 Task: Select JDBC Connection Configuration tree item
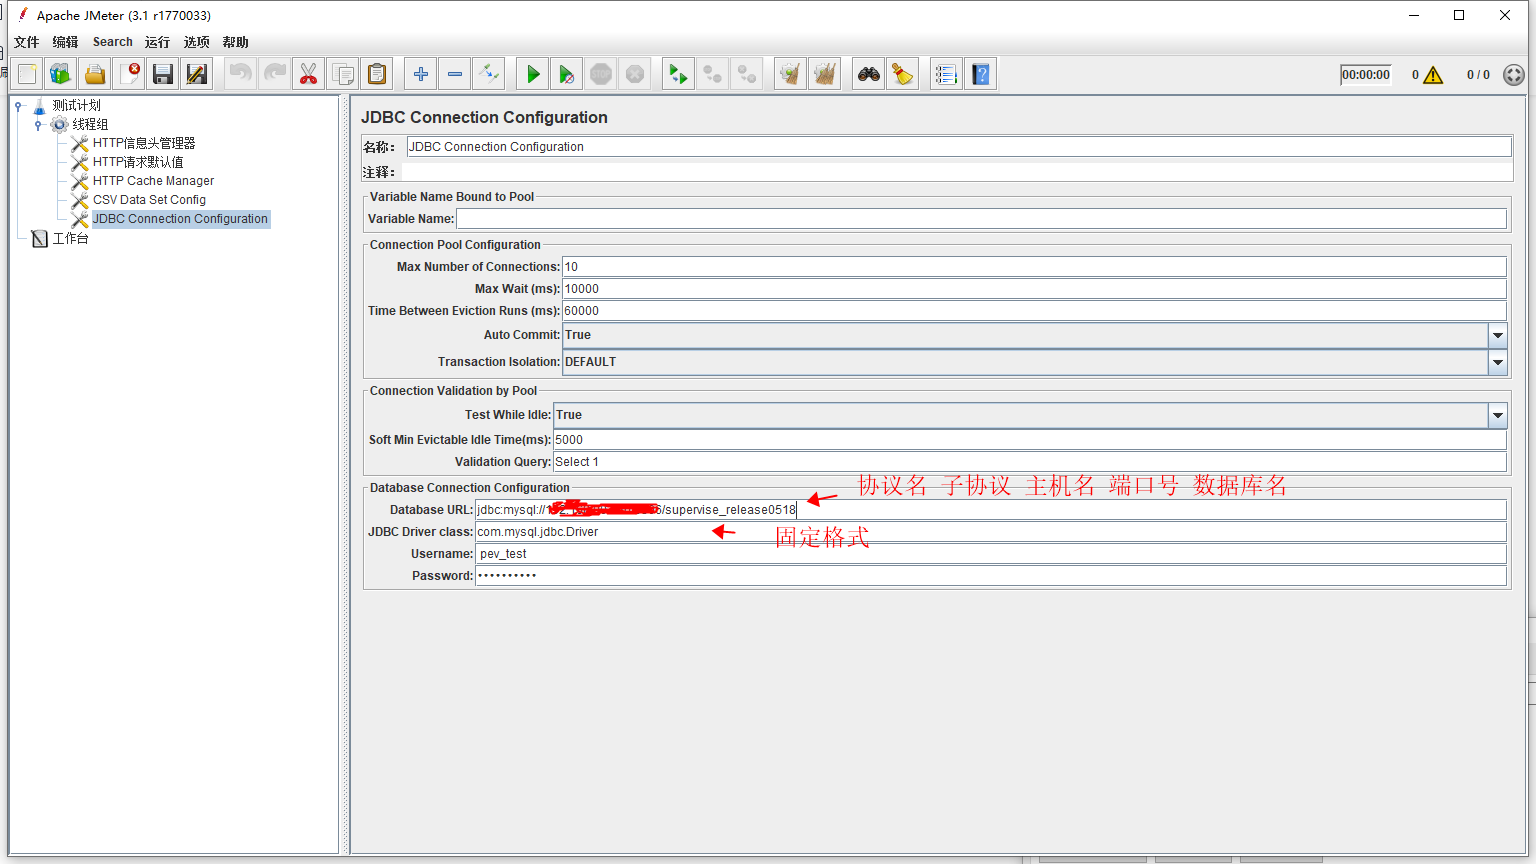tap(180, 219)
